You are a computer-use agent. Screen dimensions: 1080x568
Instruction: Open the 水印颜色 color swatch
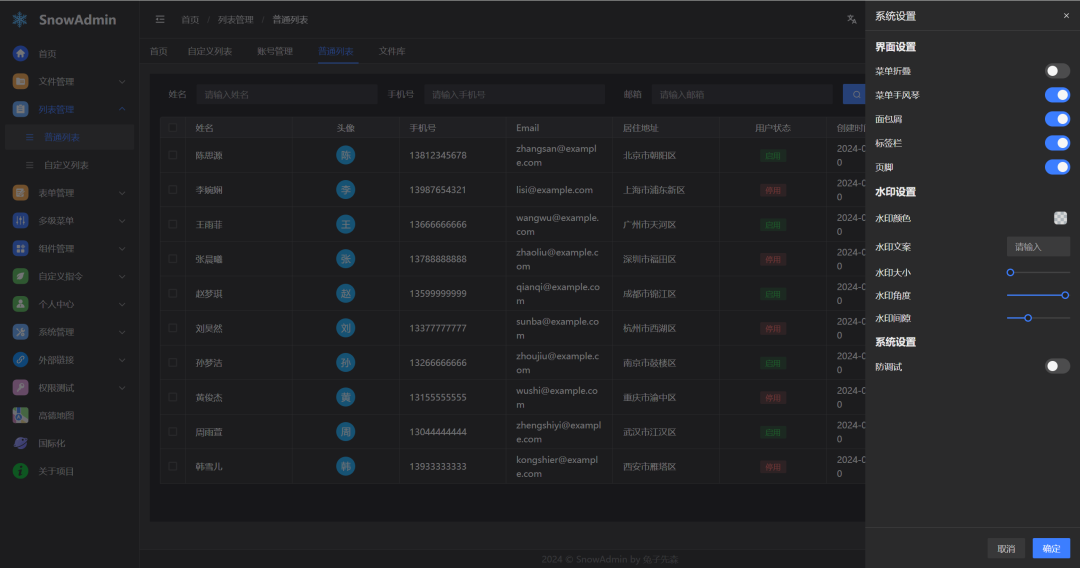click(x=1060, y=218)
